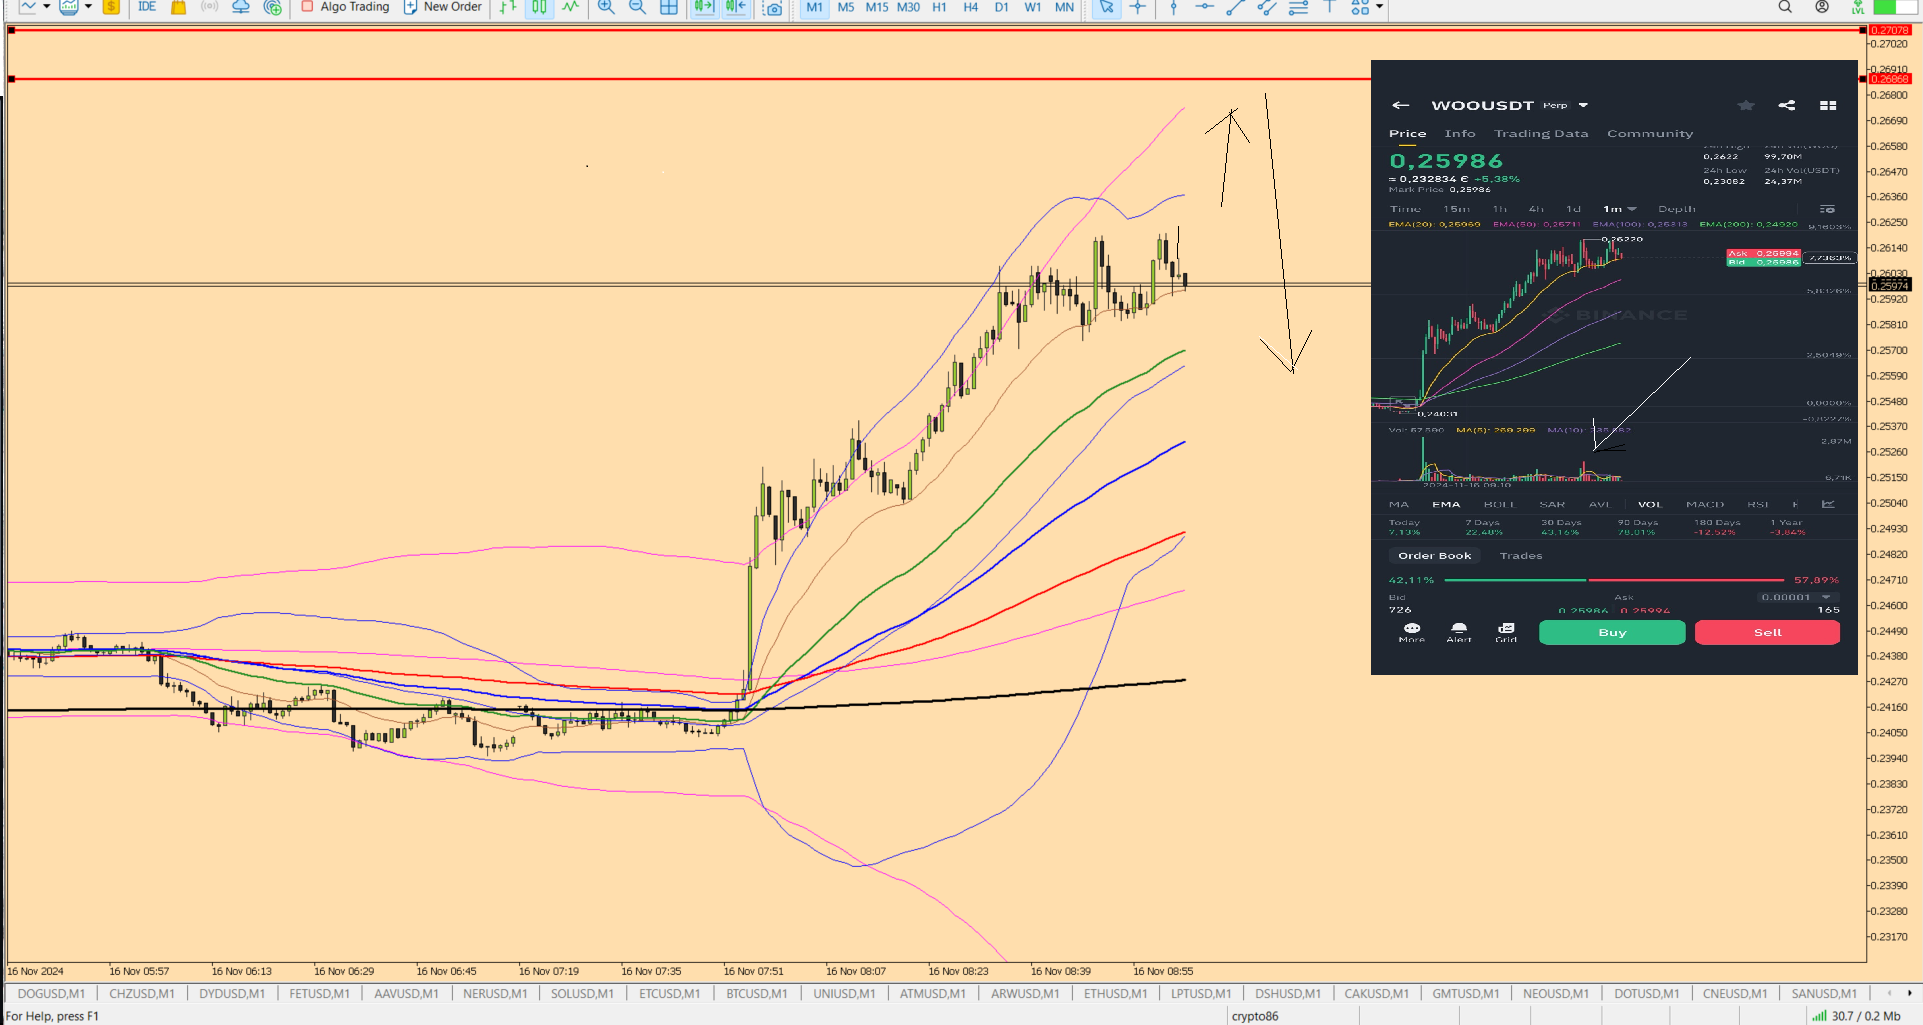Switch to the DOGUSD,M1 chart tab

click(x=51, y=993)
